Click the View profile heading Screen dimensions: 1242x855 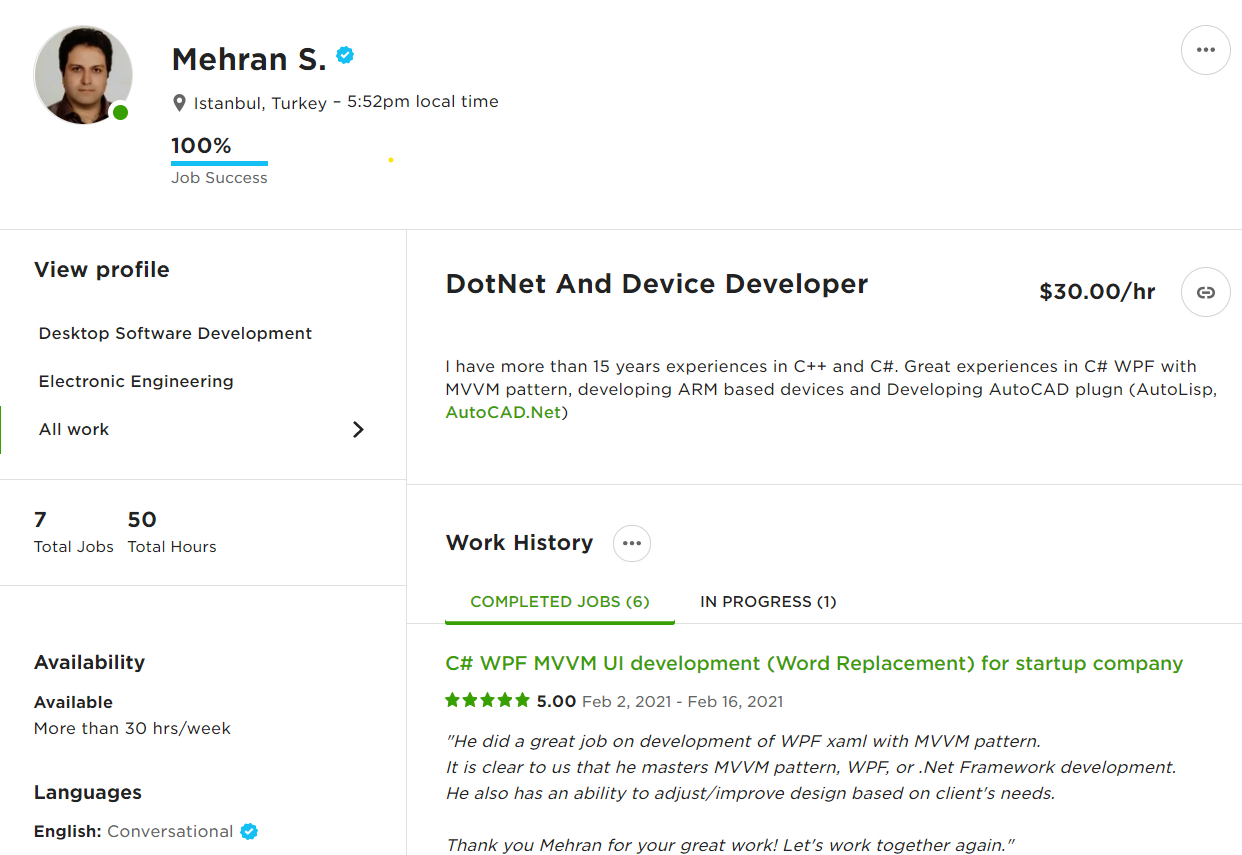(x=101, y=269)
